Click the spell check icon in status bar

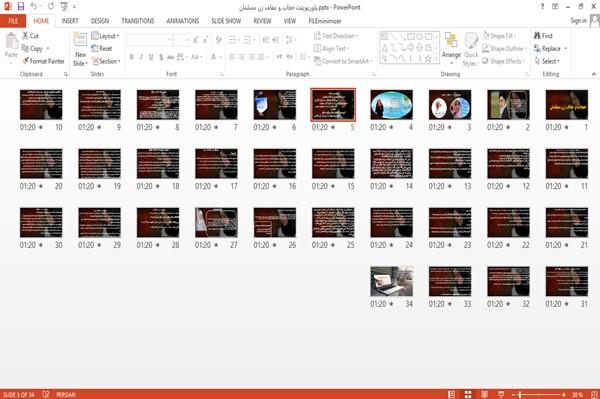click(x=46, y=394)
